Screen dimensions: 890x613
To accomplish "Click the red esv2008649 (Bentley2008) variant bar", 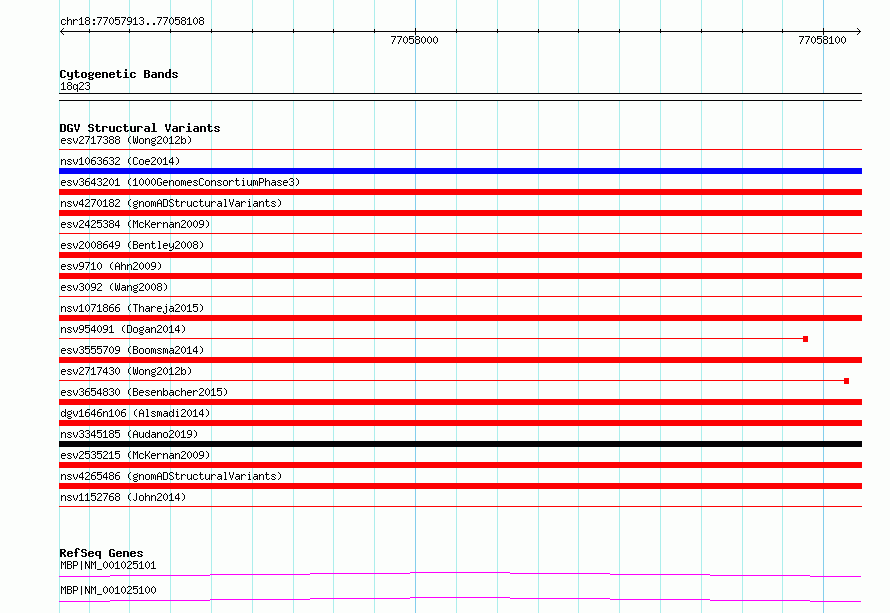I will pyautogui.click(x=460, y=255).
